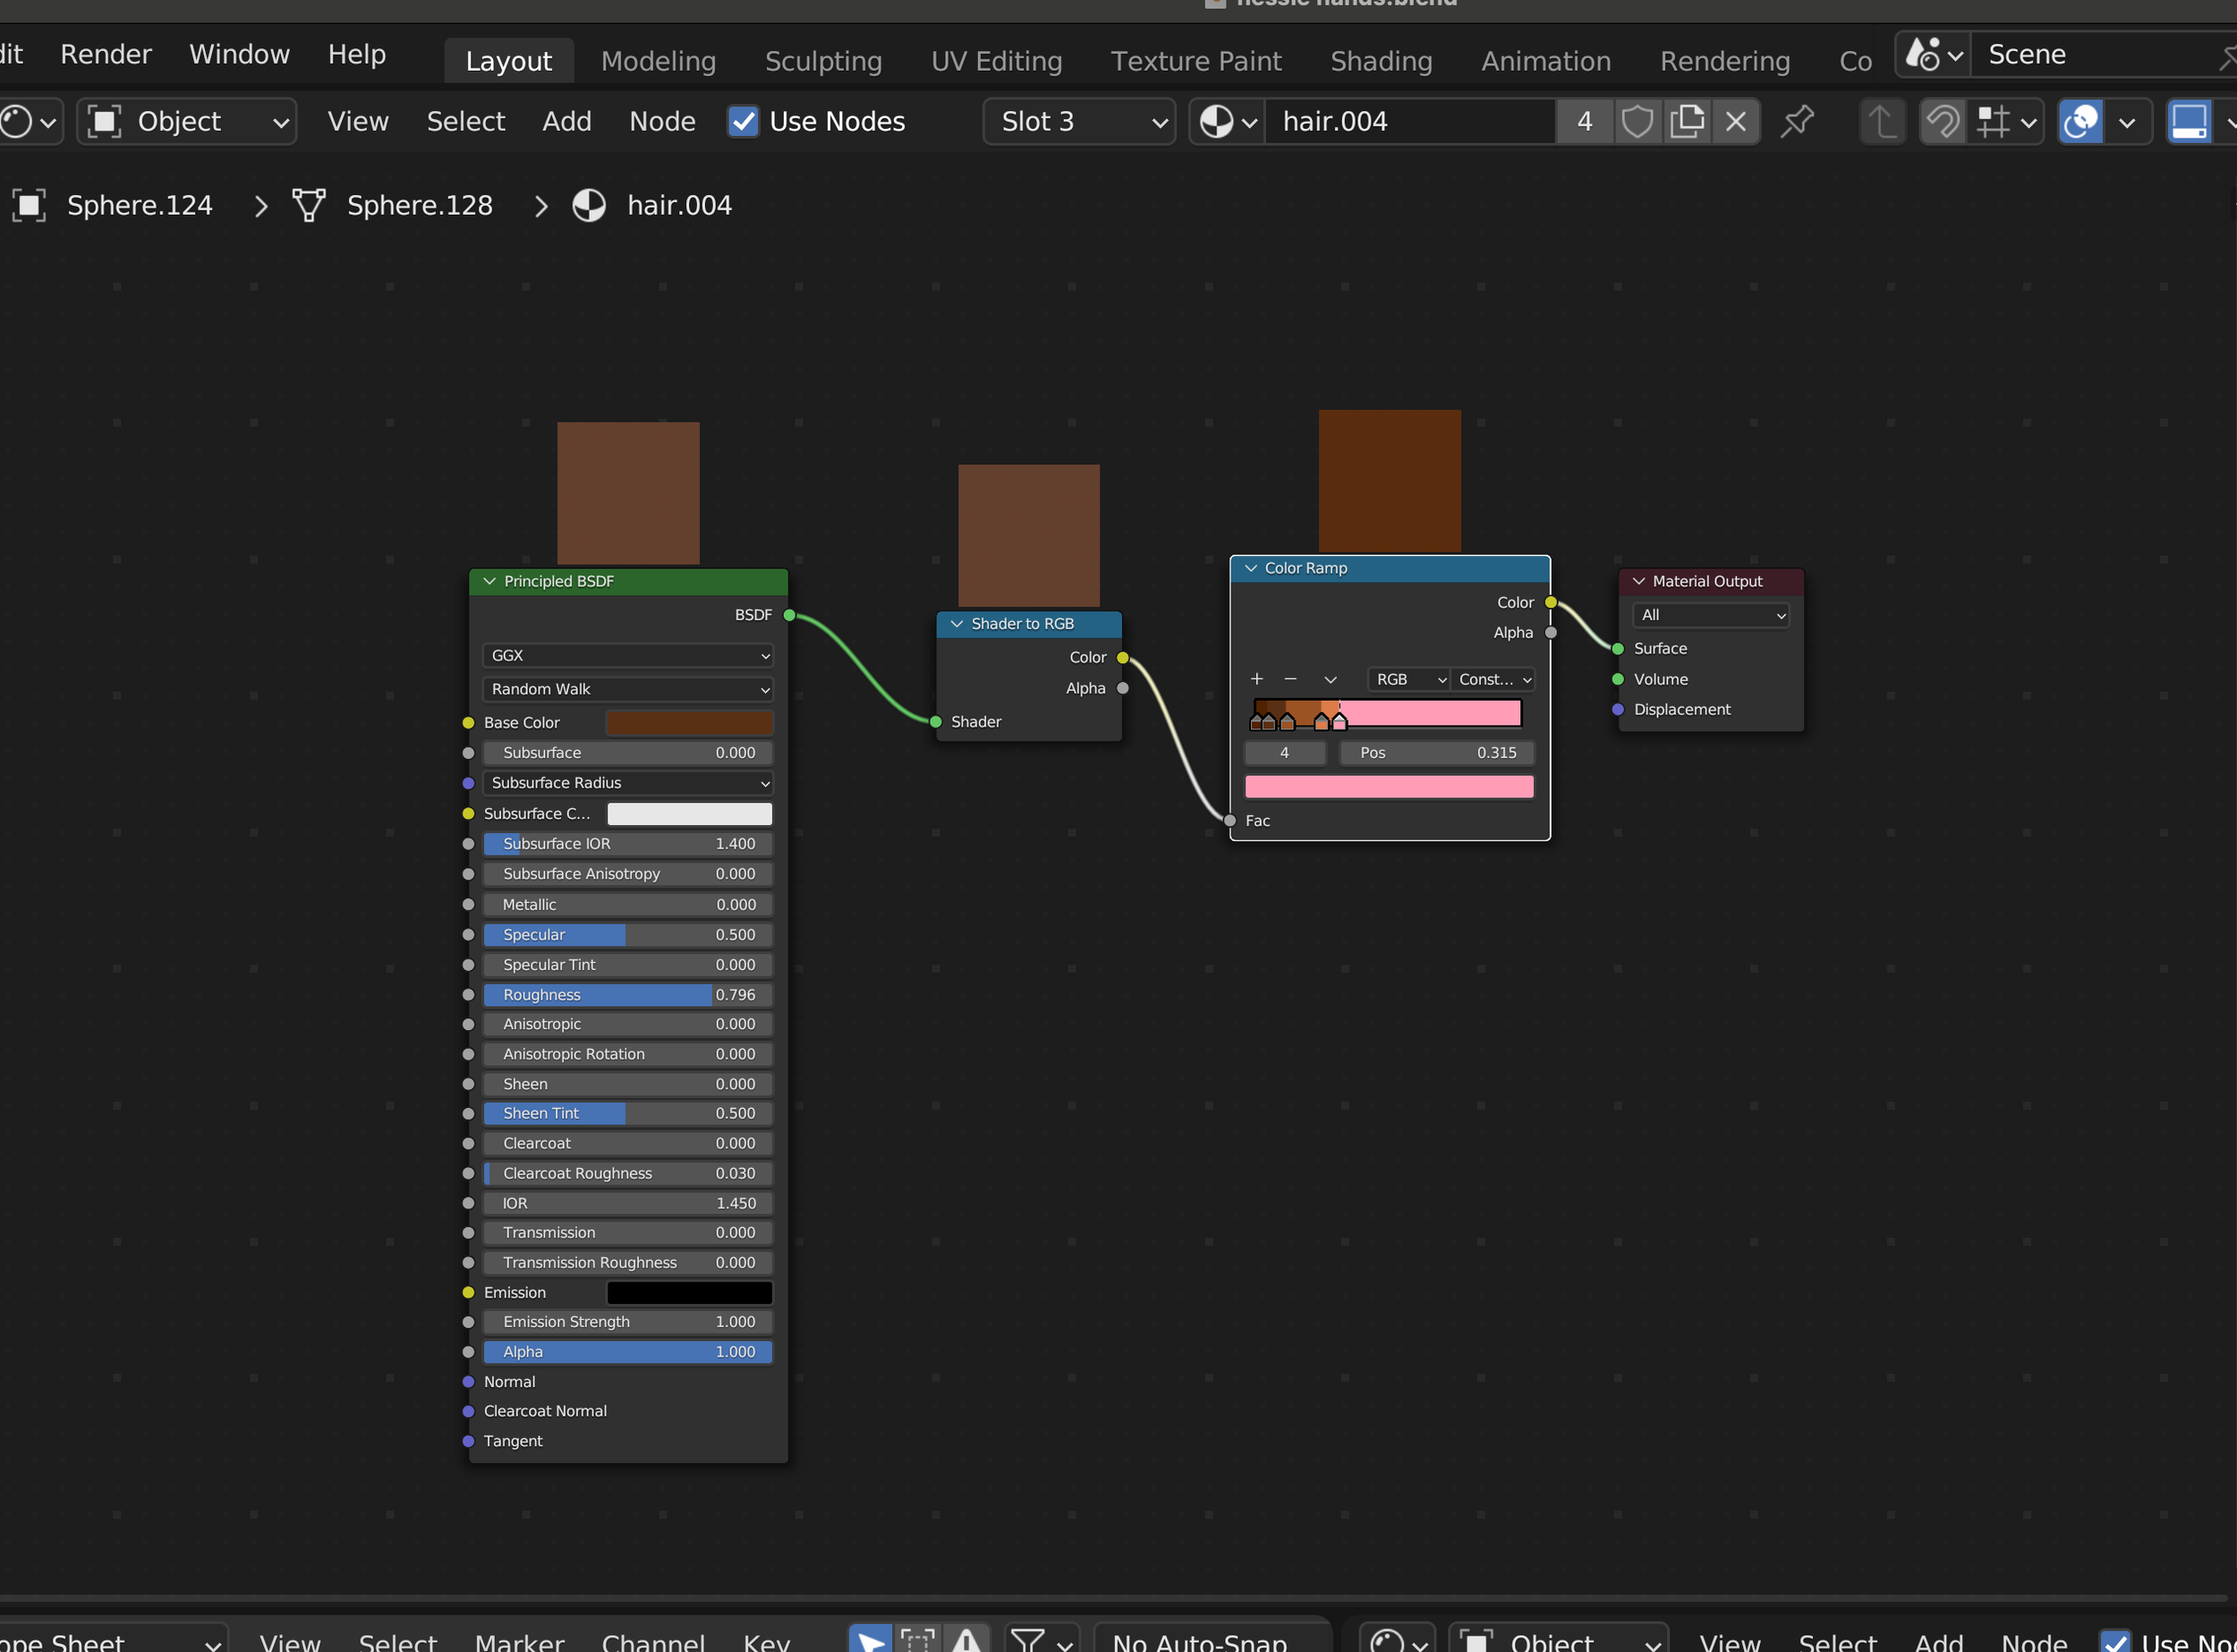This screenshot has height=1652, width=2237.
Task: Collapse the Color Ramp node
Action: [1250, 568]
